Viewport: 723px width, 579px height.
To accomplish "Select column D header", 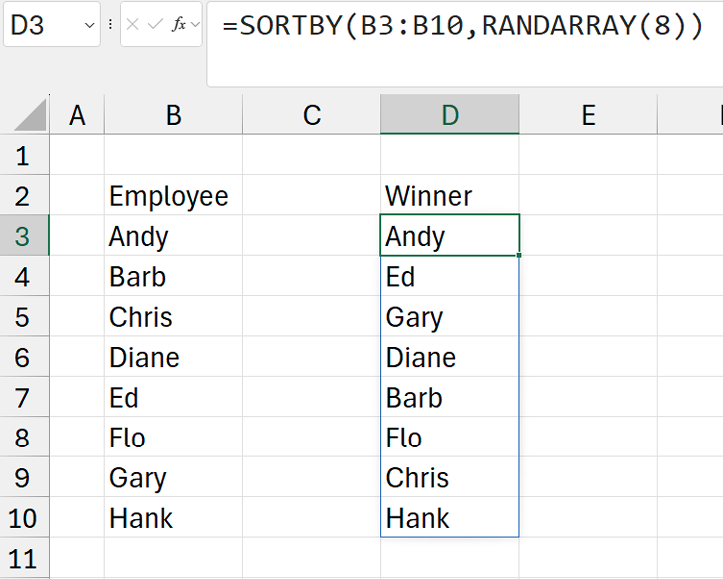I will click(450, 116).
